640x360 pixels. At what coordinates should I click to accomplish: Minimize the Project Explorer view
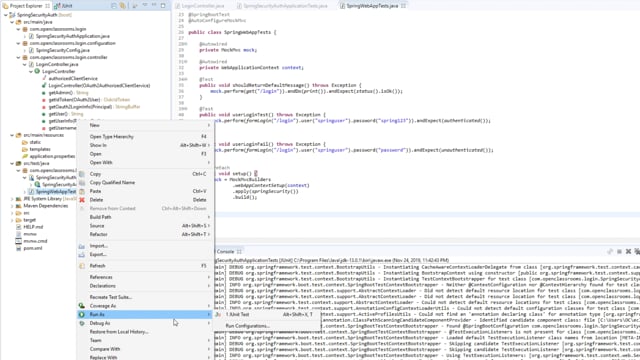(x=154, y=5)
